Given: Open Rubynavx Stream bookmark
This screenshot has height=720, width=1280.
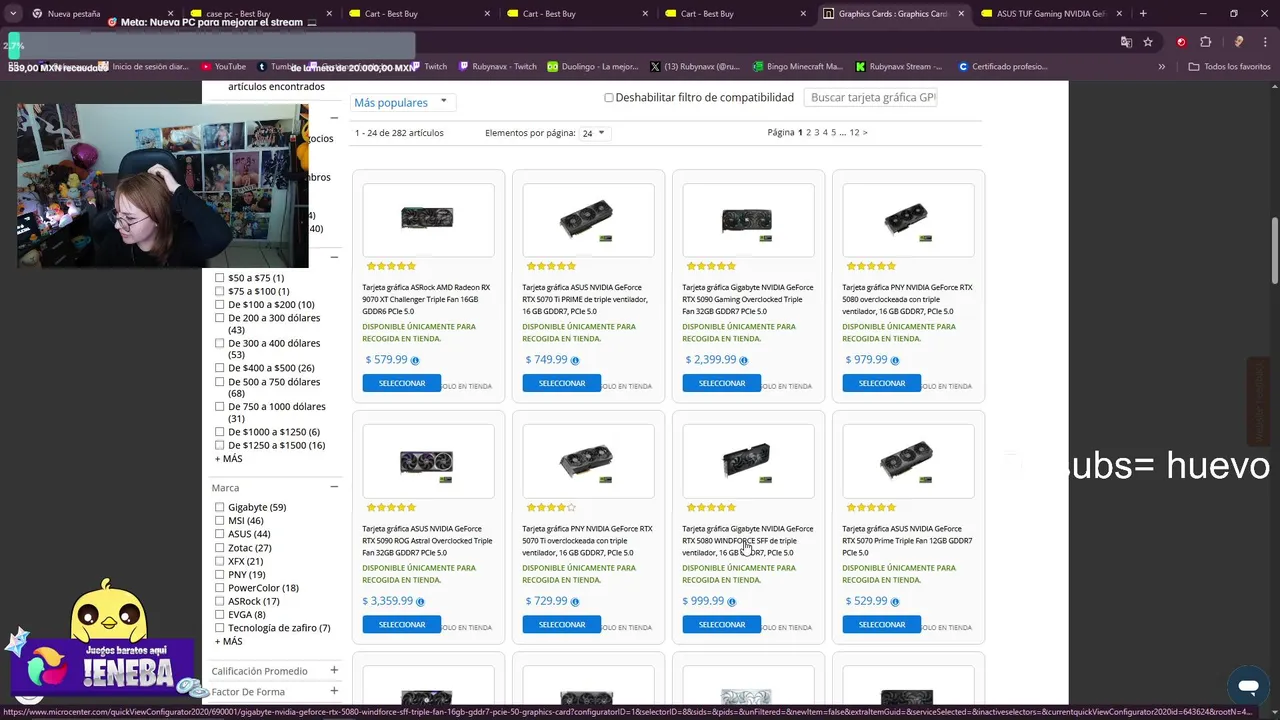Looking at the screenshot, I should [x=899, y=67].
